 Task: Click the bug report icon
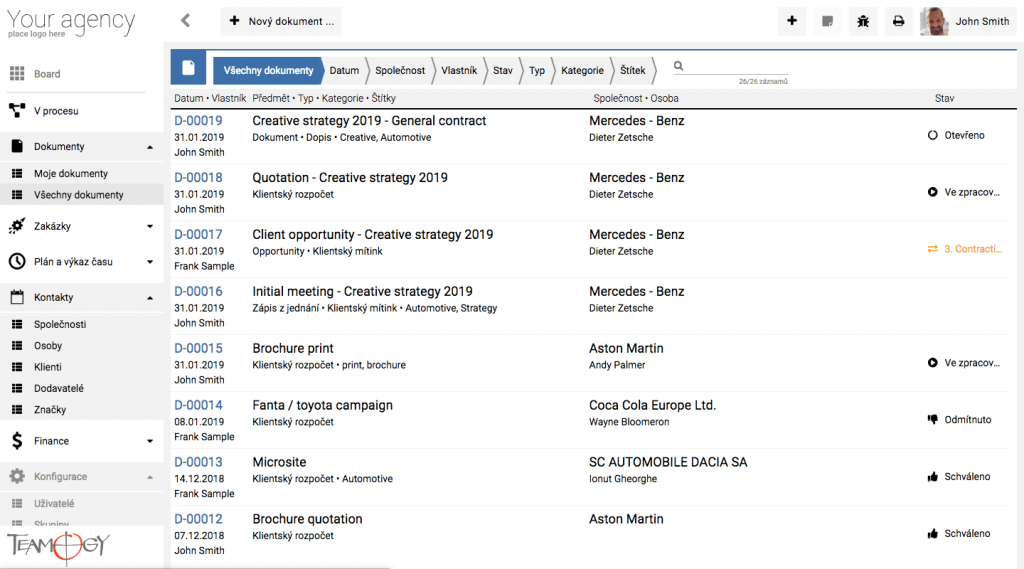tap(863, 21)
